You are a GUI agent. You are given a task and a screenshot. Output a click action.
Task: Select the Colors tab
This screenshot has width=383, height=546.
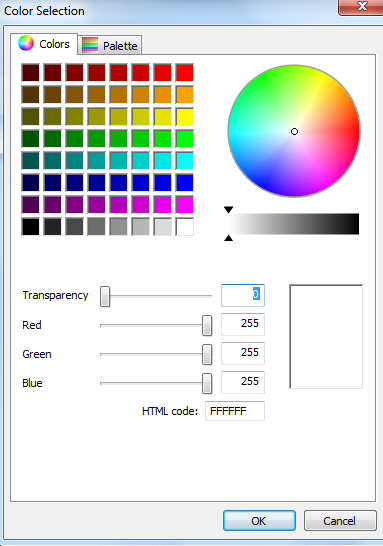coord(44,44)
